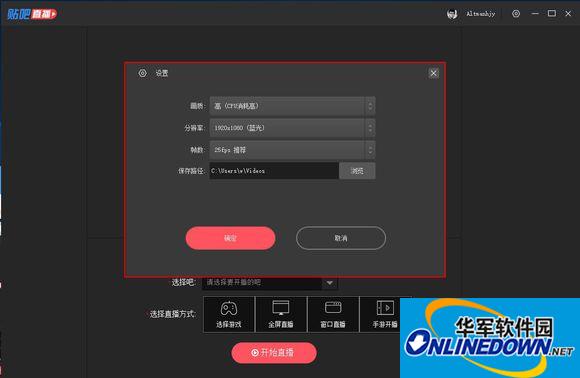The height and width of the screenshot is (378, 580).
Task: Click the user avatar next to Altmanhjy
Action: point(452,14)
